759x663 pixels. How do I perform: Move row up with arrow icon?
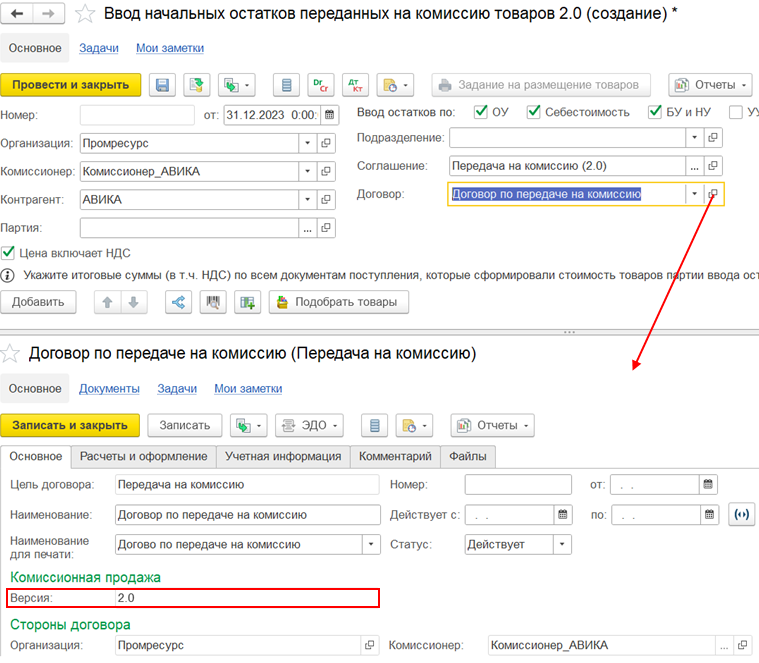point(107,302)
